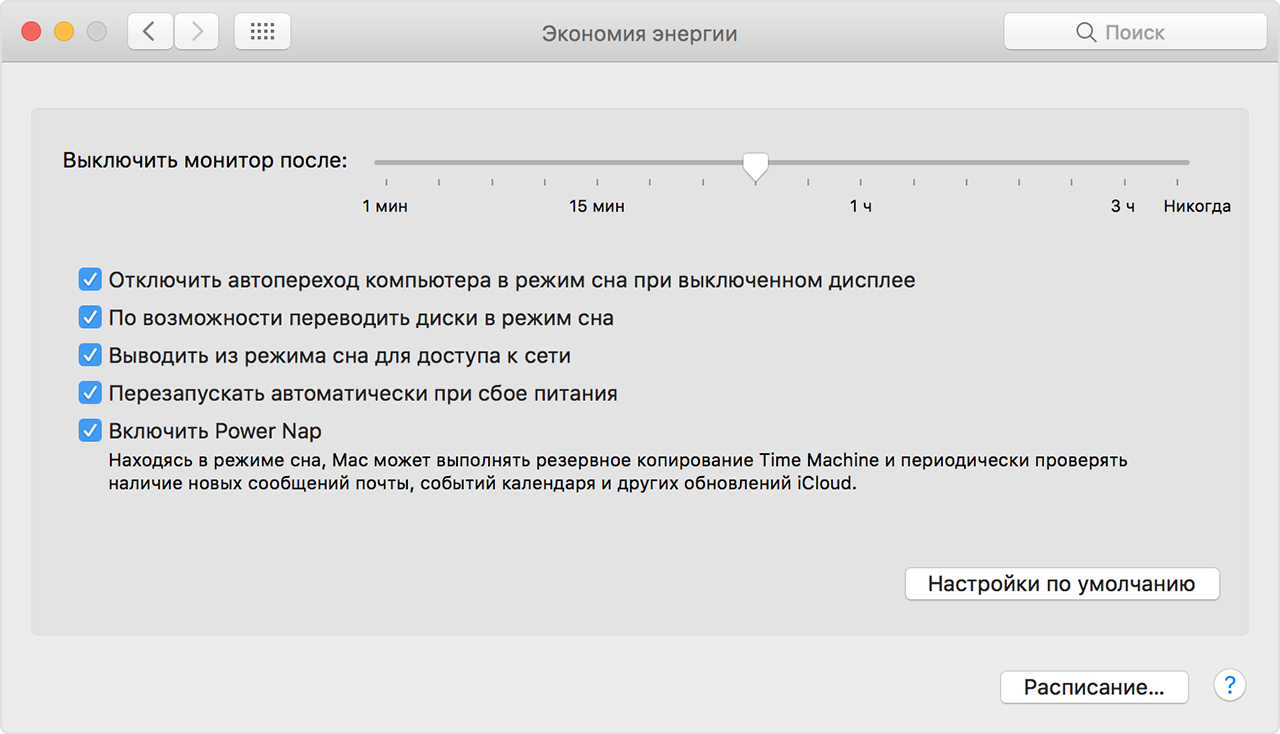Set slider to the 1 мин tick
Viewport: 1280px width, 734px height.
tap(387, 183)
